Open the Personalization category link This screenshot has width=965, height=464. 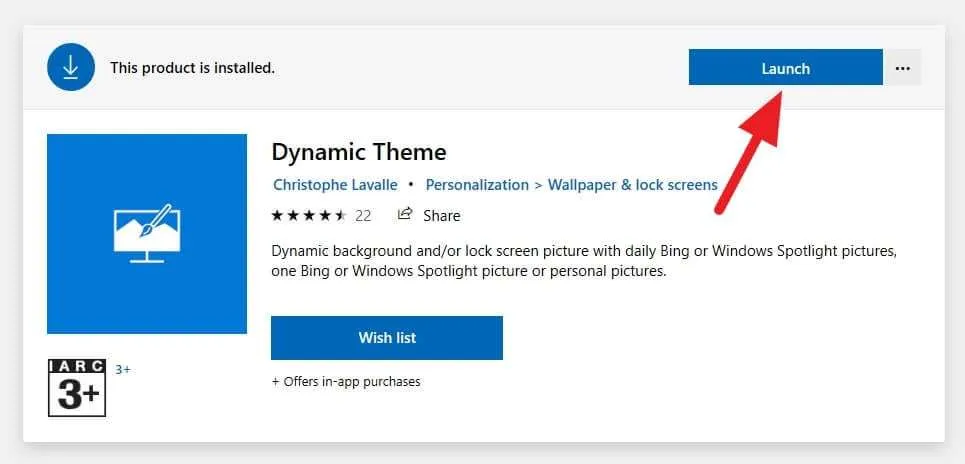477,185
